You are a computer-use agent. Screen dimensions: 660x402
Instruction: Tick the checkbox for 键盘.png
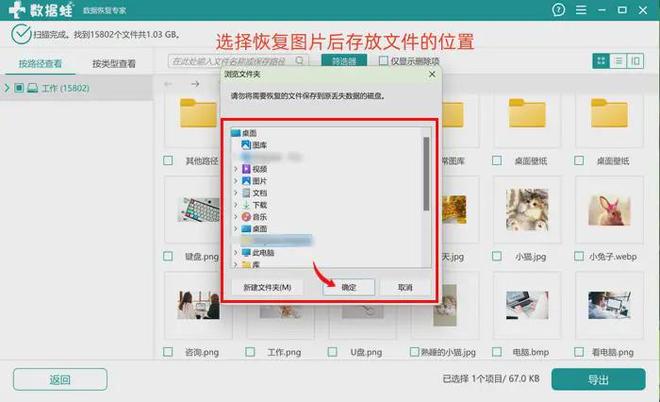168,256
